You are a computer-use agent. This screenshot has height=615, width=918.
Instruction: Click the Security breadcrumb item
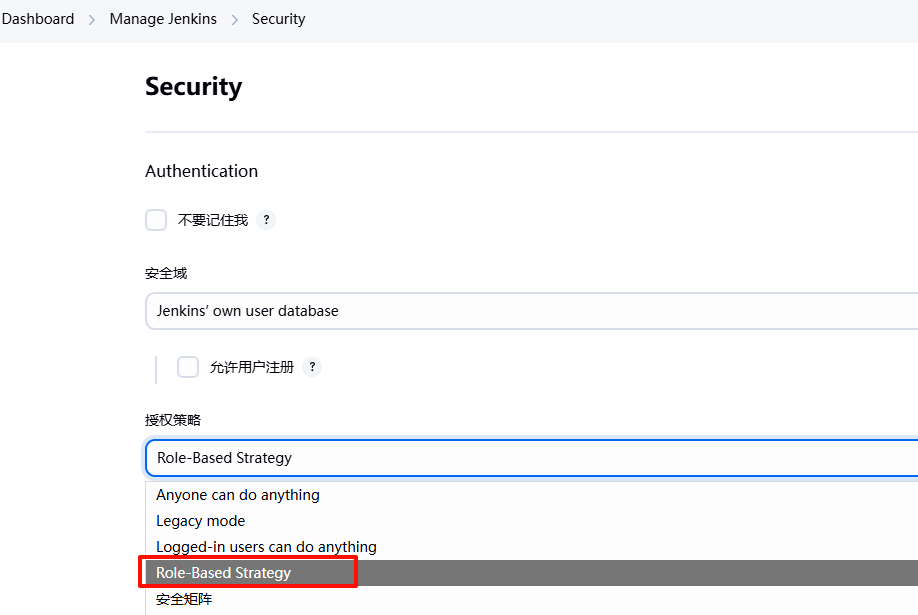[x=278, y=19]
